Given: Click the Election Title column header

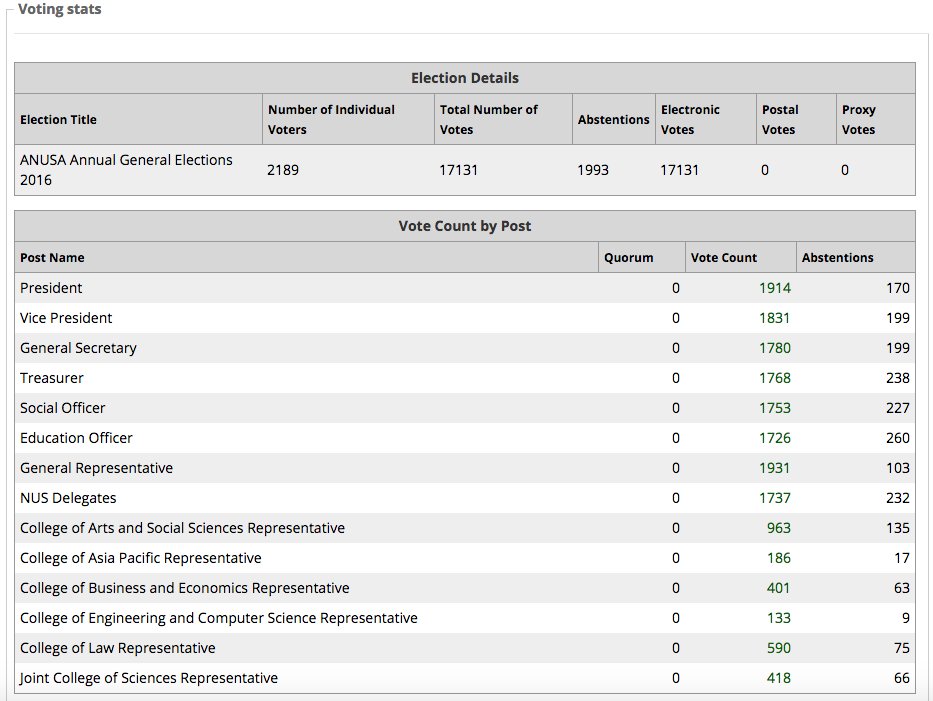Looking at the screenshot, I should pos(58,120).
